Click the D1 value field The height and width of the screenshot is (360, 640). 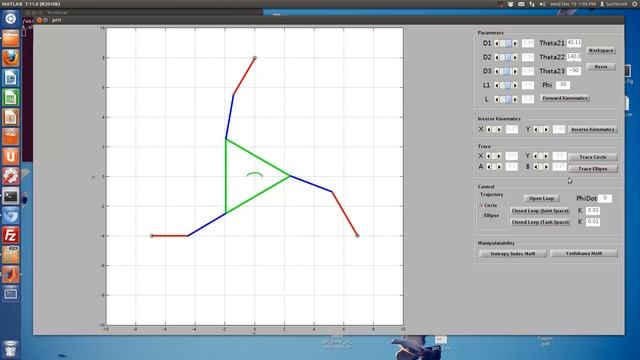click(528, 43)
